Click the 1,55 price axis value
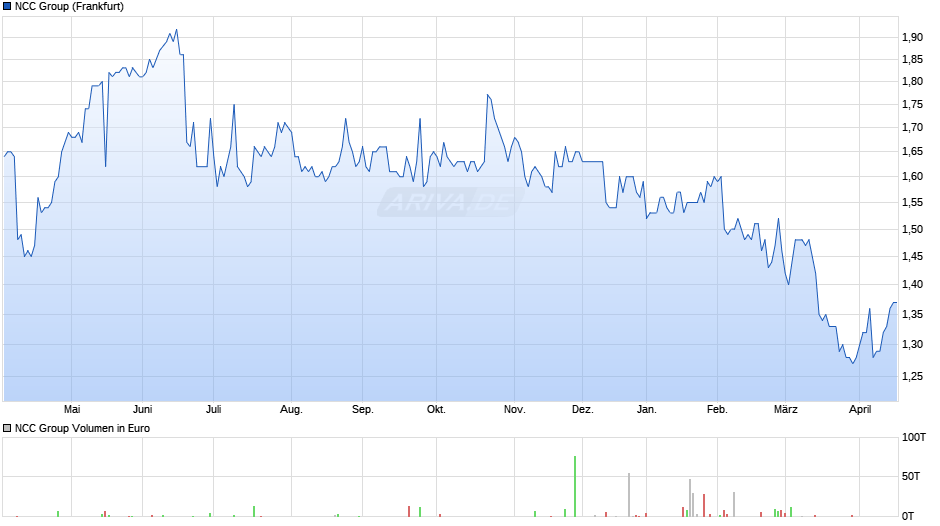The image size is (940, 526). pos(912,203)
